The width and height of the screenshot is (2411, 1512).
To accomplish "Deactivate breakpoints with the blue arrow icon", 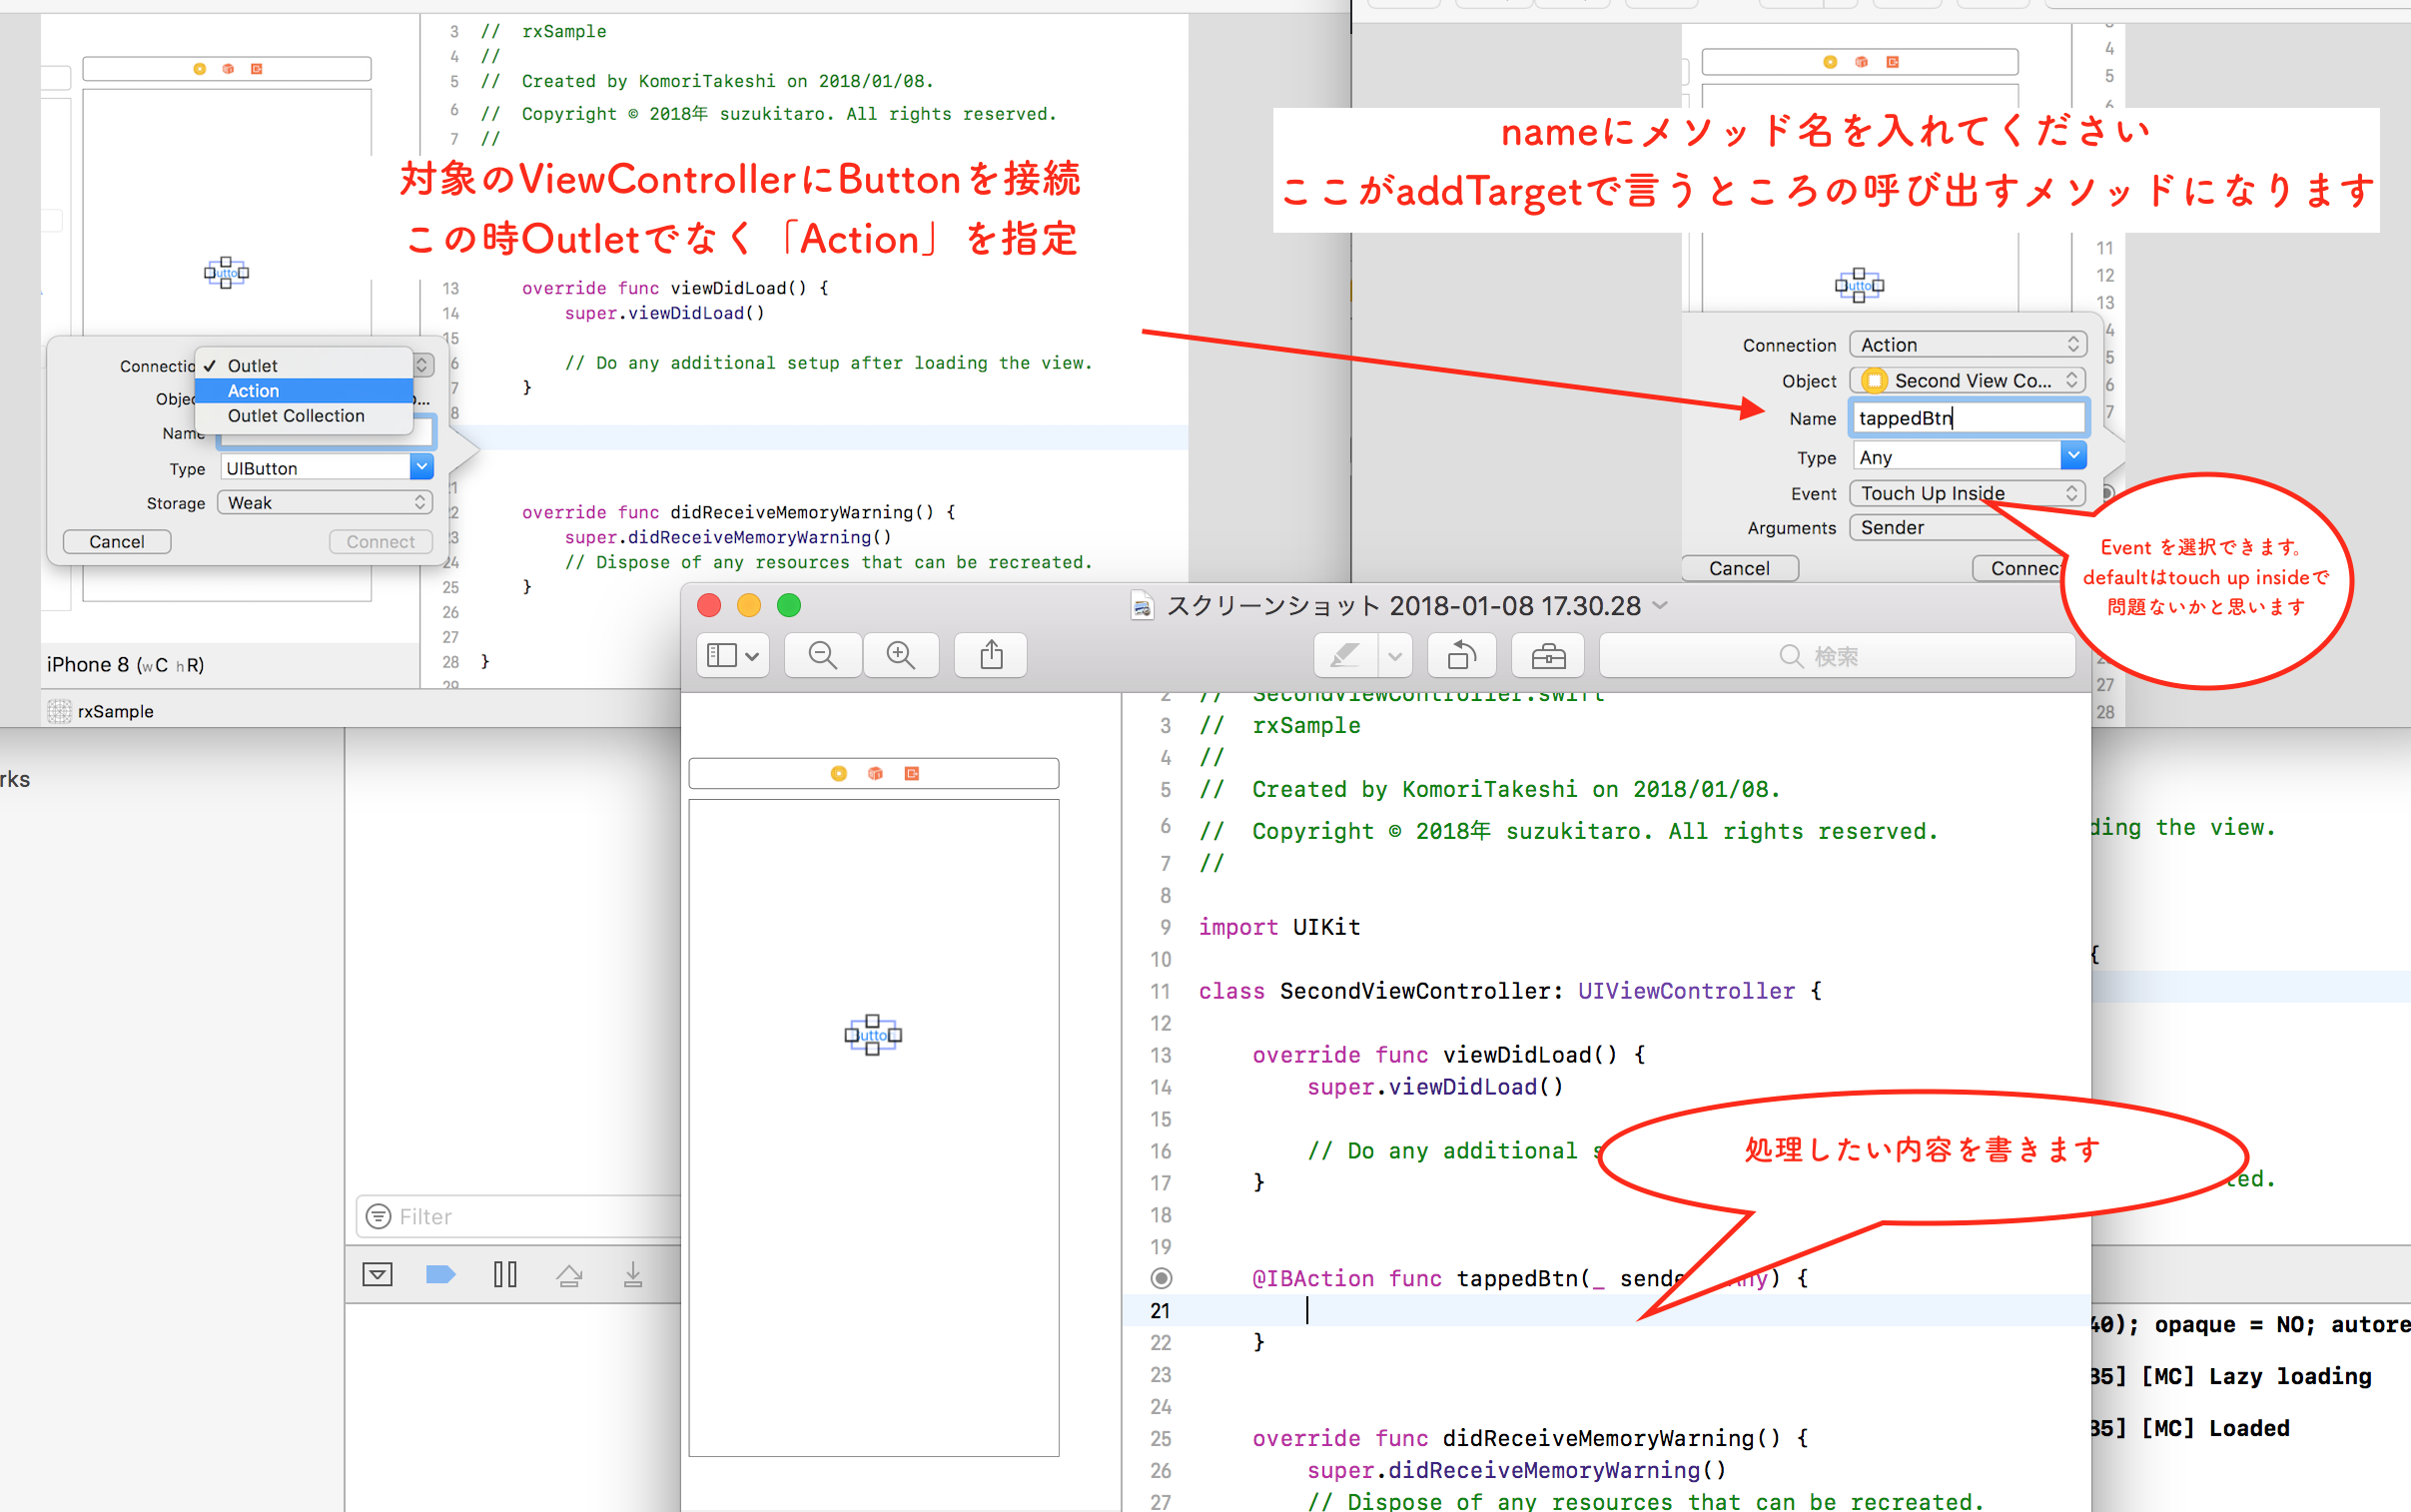I will point(440,1274).
